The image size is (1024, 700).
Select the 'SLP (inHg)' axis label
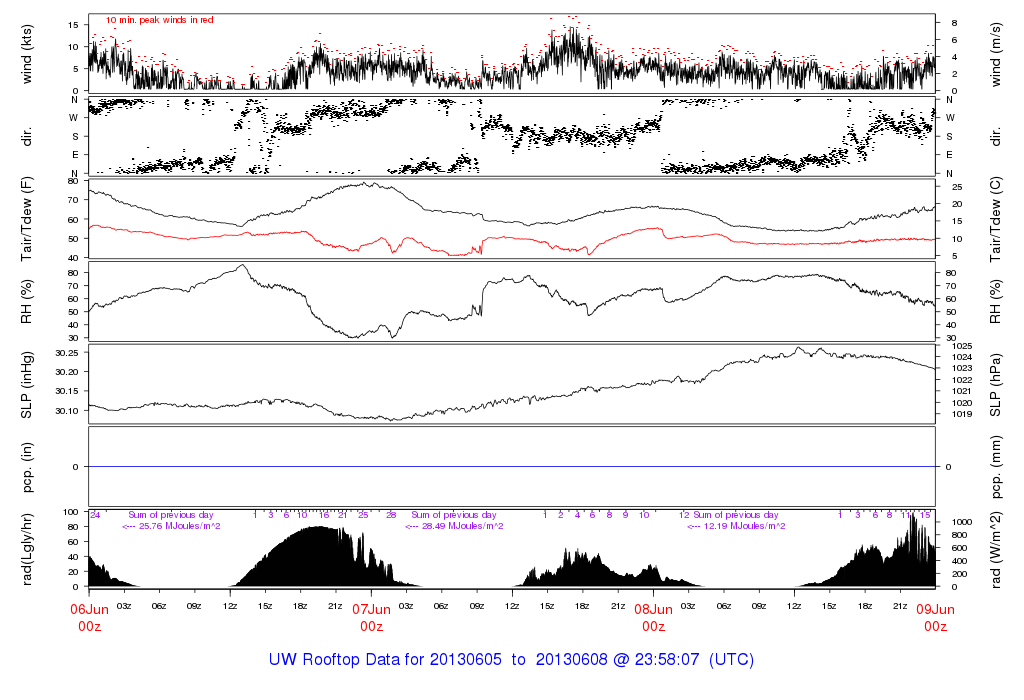tap(27, 385)
